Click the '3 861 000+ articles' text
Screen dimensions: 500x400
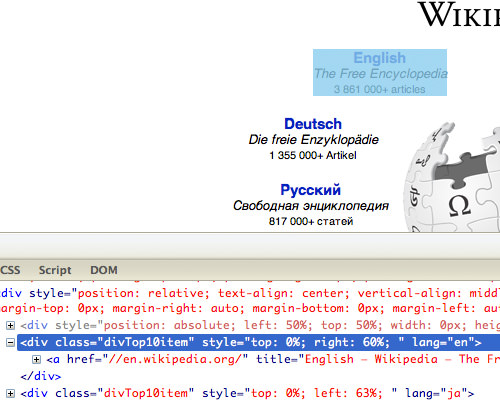coord(380,89)
